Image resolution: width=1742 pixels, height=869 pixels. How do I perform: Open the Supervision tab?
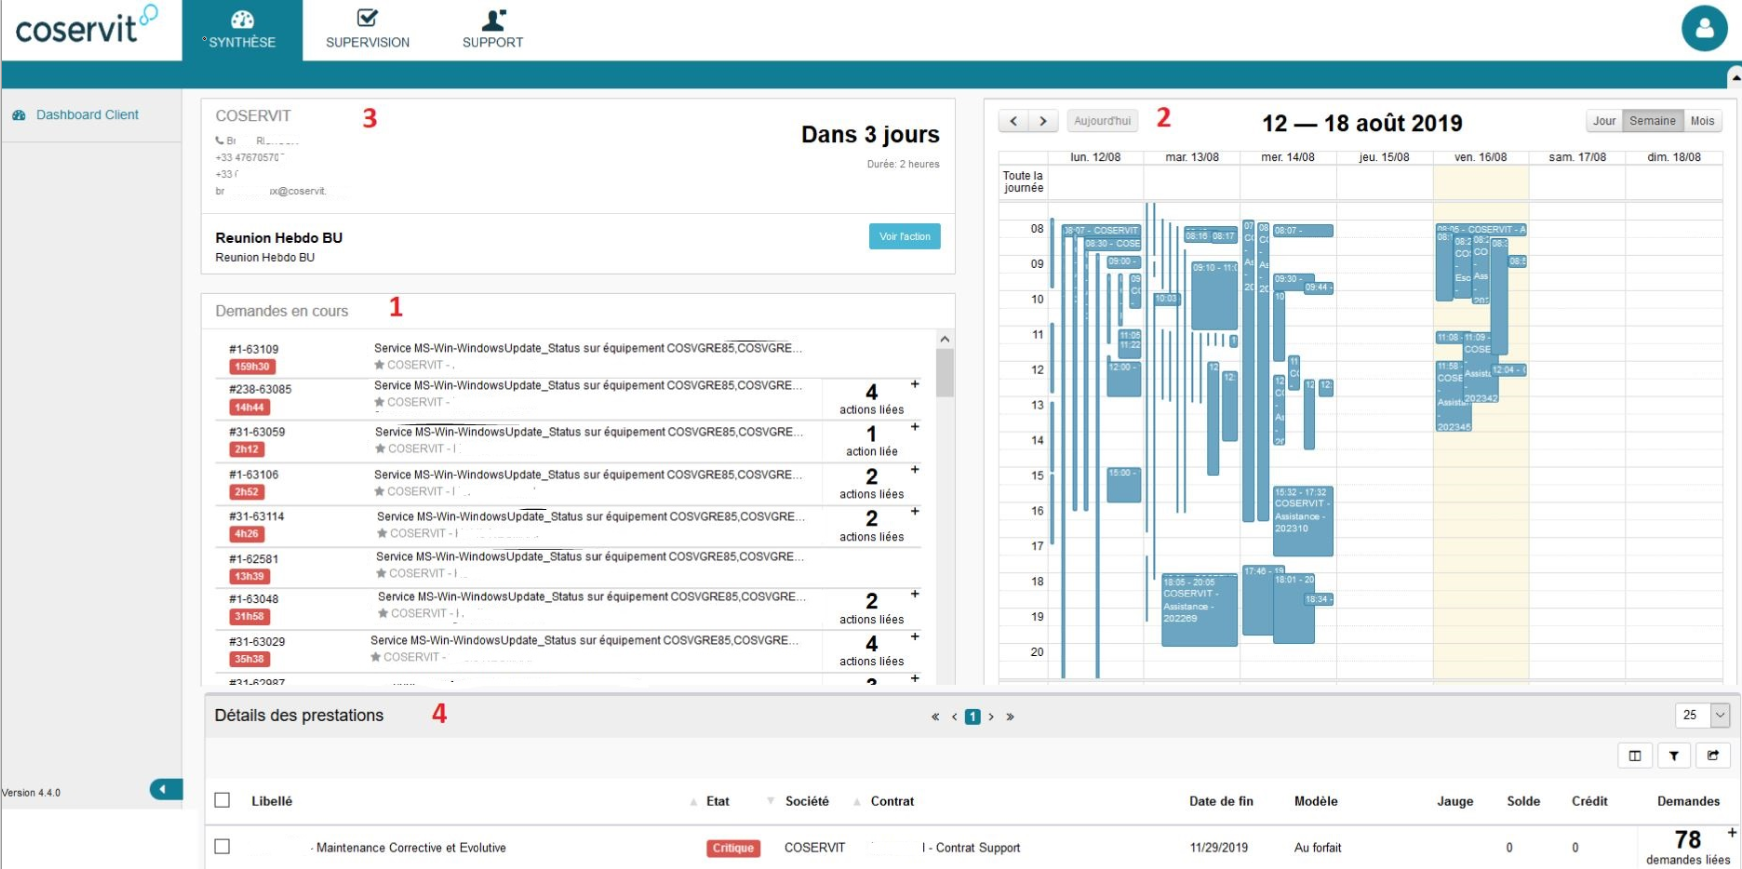pyautogui.click(x=367, y=30)
